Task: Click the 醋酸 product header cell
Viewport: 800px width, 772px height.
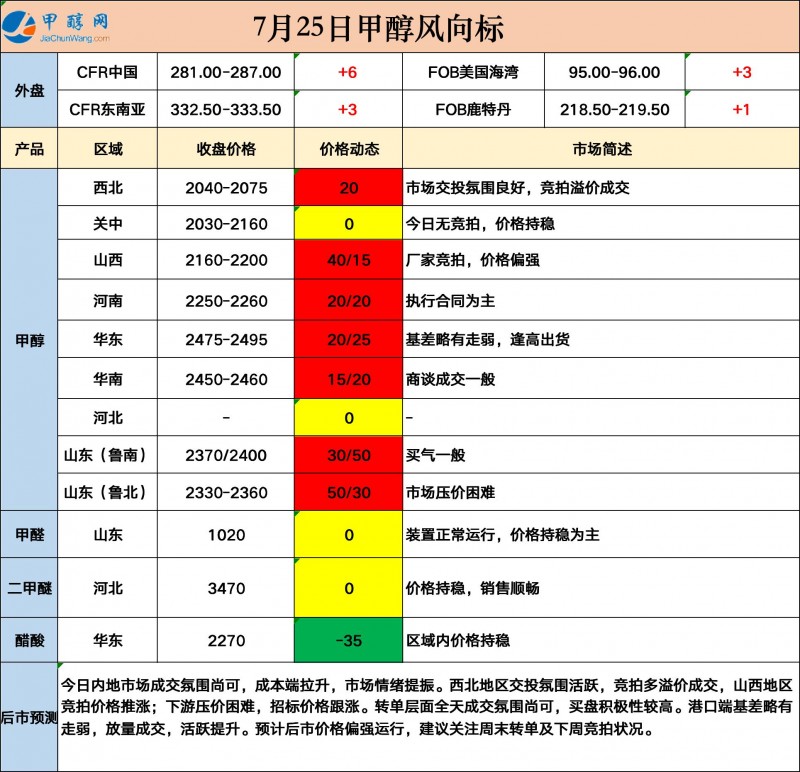Action: click(29, 640)
